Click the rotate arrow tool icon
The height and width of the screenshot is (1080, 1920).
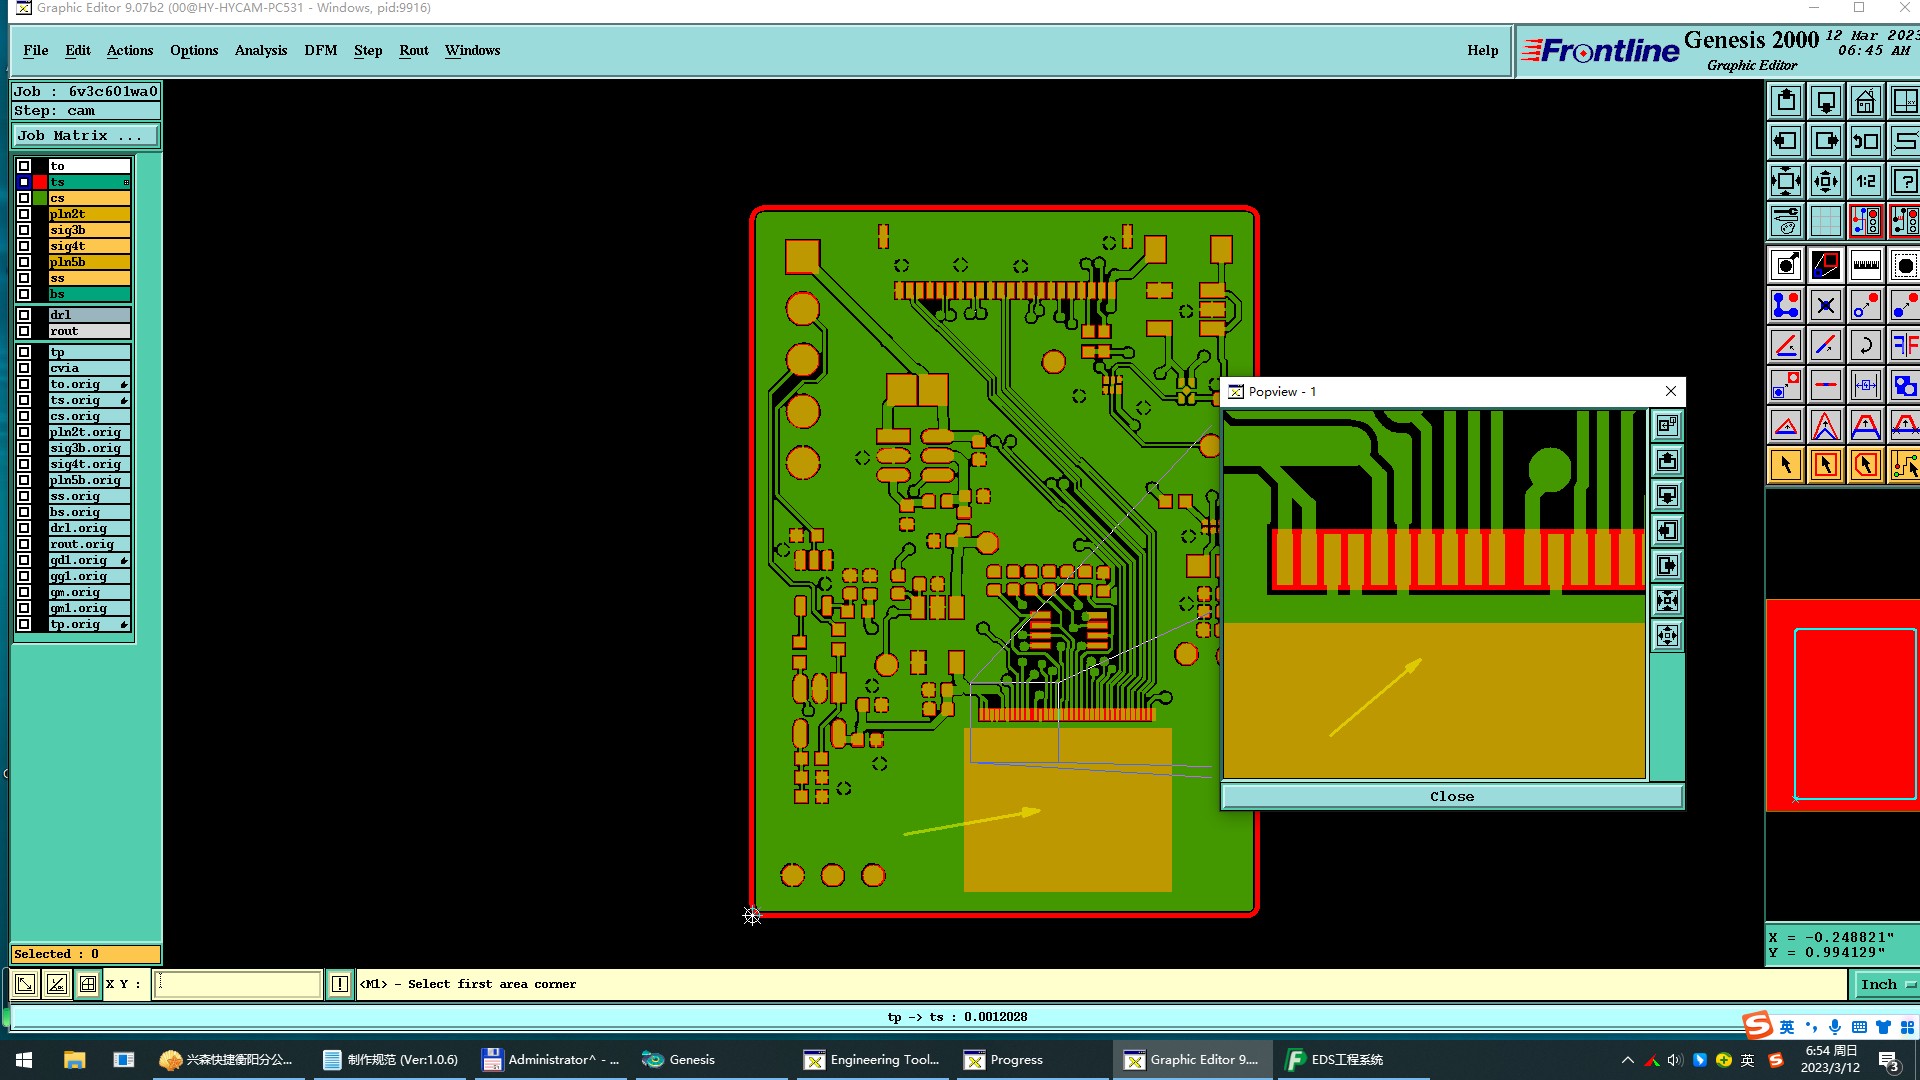(x=1865, y=345)
